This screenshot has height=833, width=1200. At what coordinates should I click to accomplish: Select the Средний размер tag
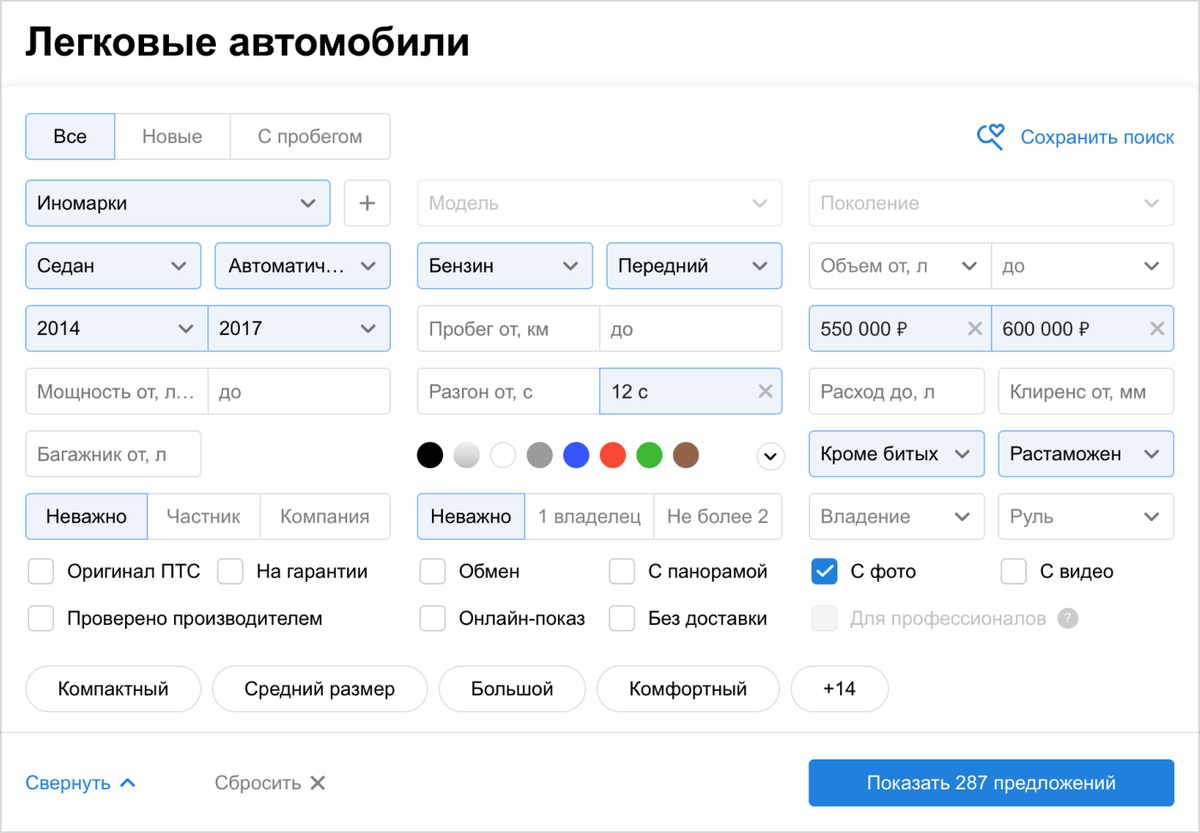point(320,689)
